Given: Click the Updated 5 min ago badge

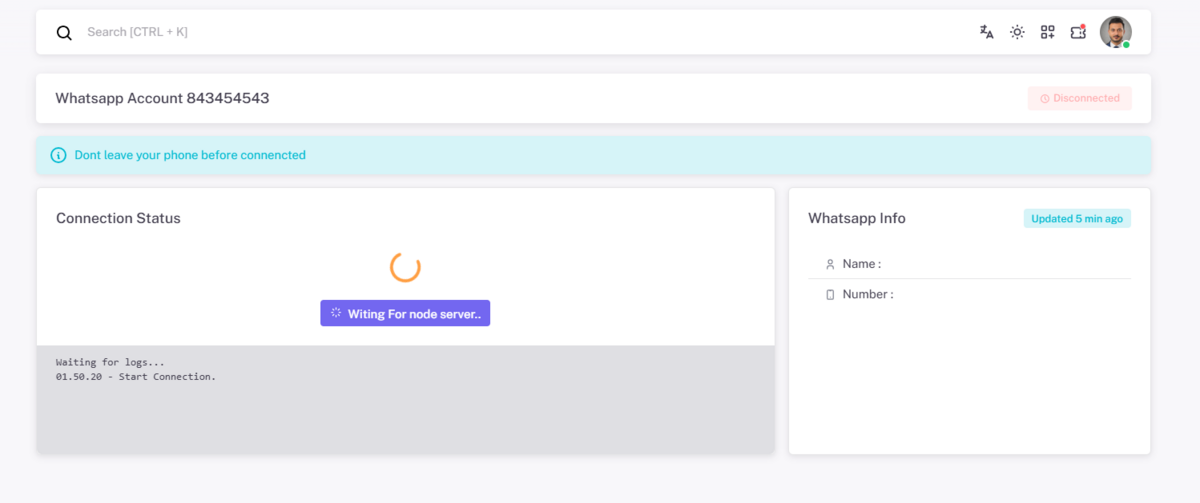Looking at the screenshot, I should click(1077, 218).
